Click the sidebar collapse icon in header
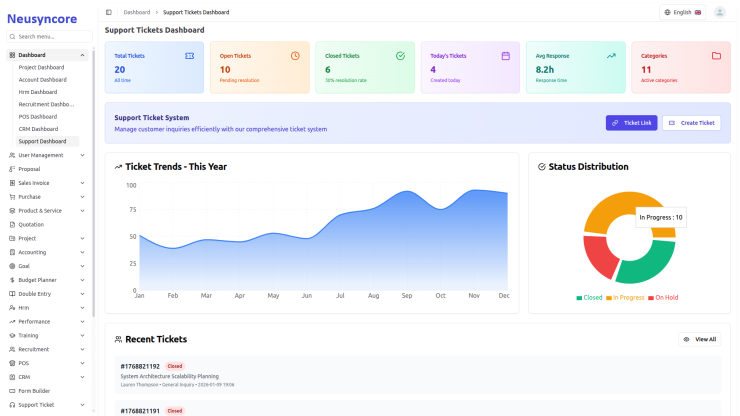 [109, 12]
